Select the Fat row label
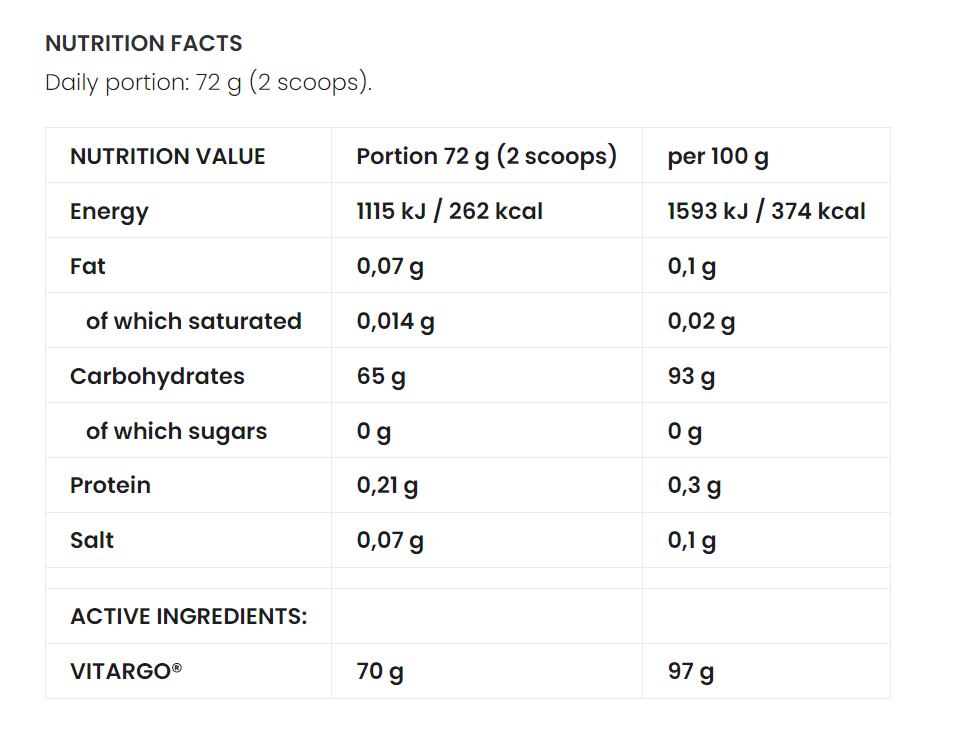The width and height of the screenshot is (955, 746). point(88,267)
